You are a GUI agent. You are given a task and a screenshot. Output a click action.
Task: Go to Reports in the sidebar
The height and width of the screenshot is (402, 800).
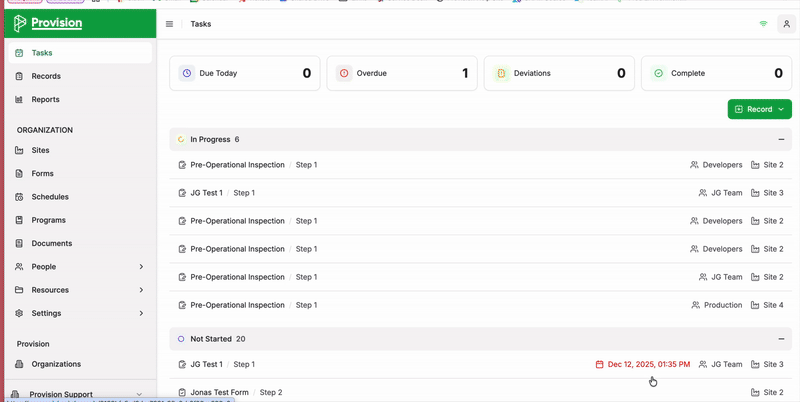45,99
